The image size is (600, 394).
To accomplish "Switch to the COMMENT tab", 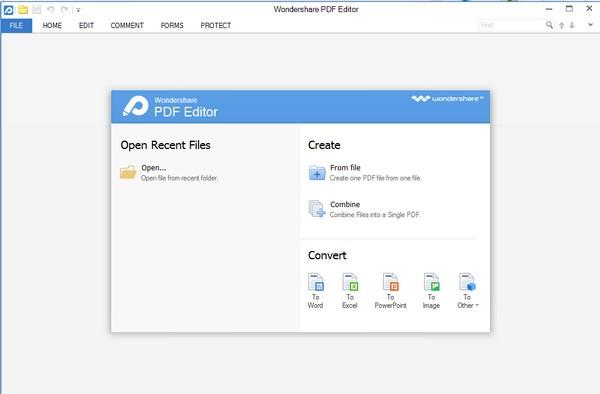I will click(127, 25).
